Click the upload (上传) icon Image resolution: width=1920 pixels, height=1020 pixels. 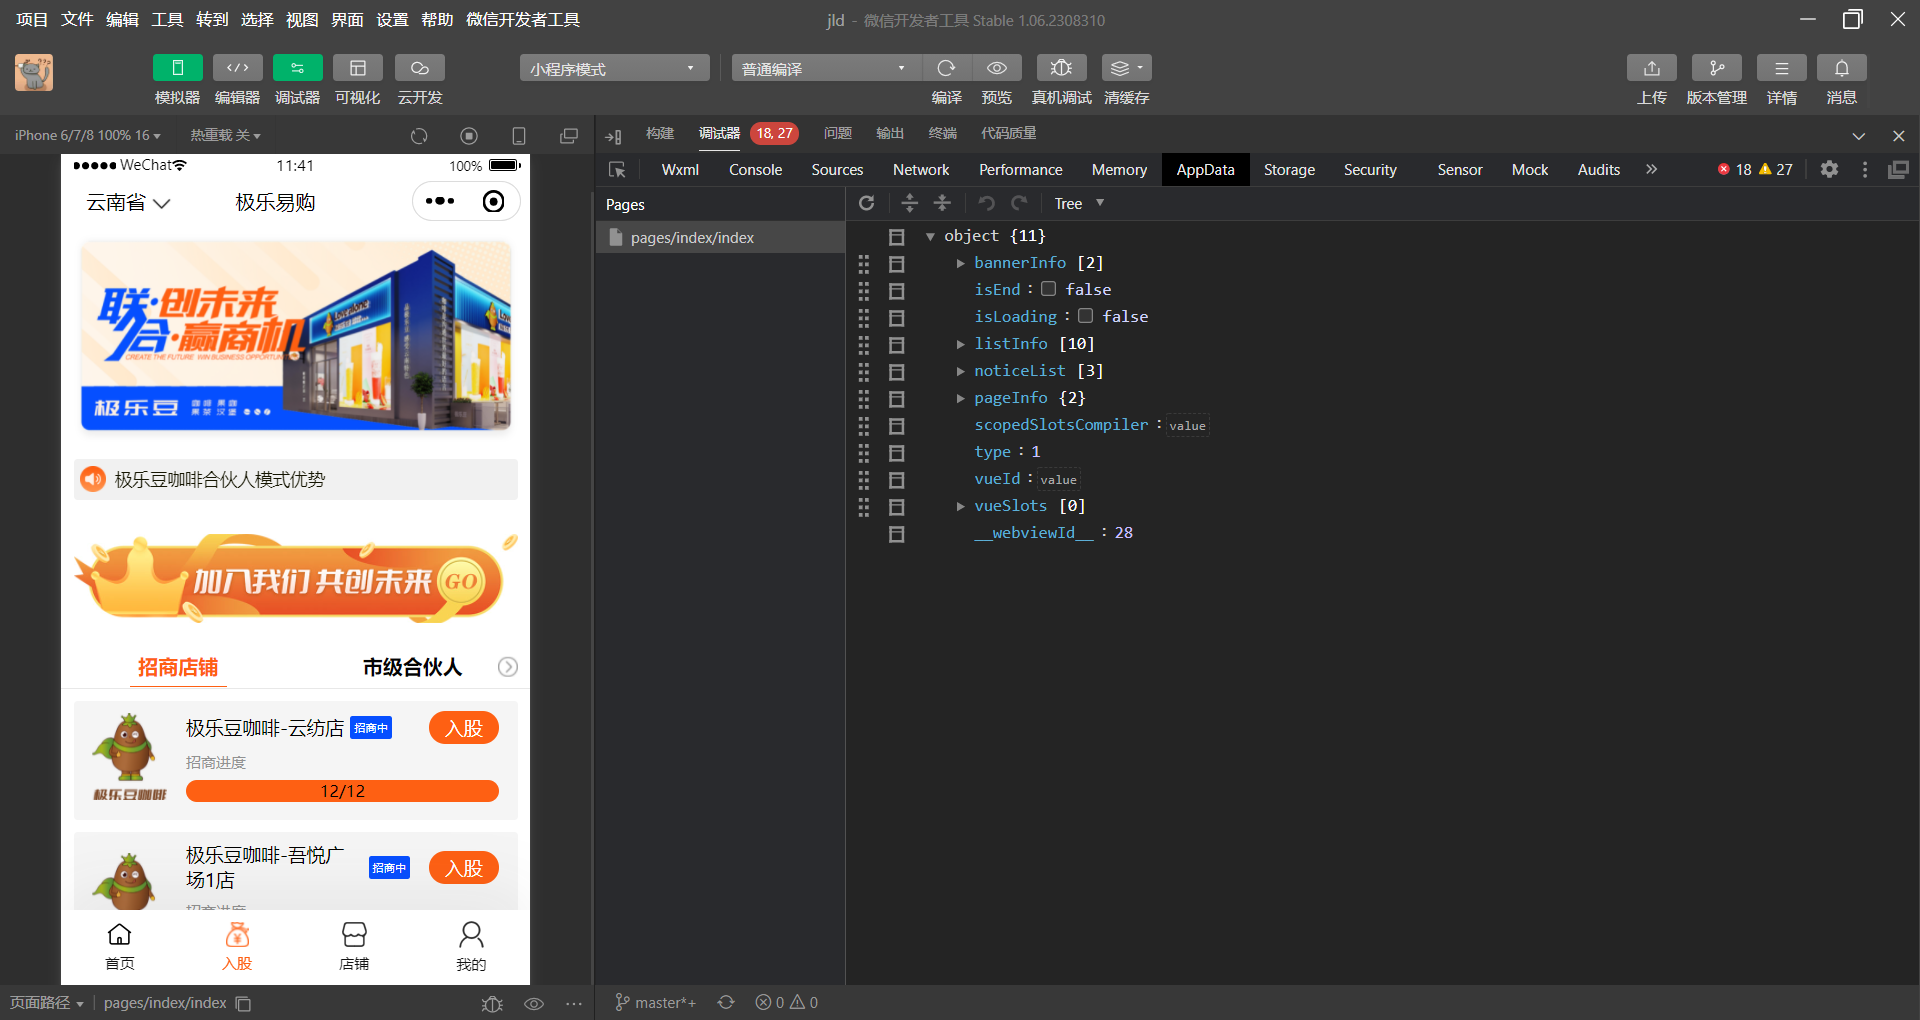(1652, 68)
